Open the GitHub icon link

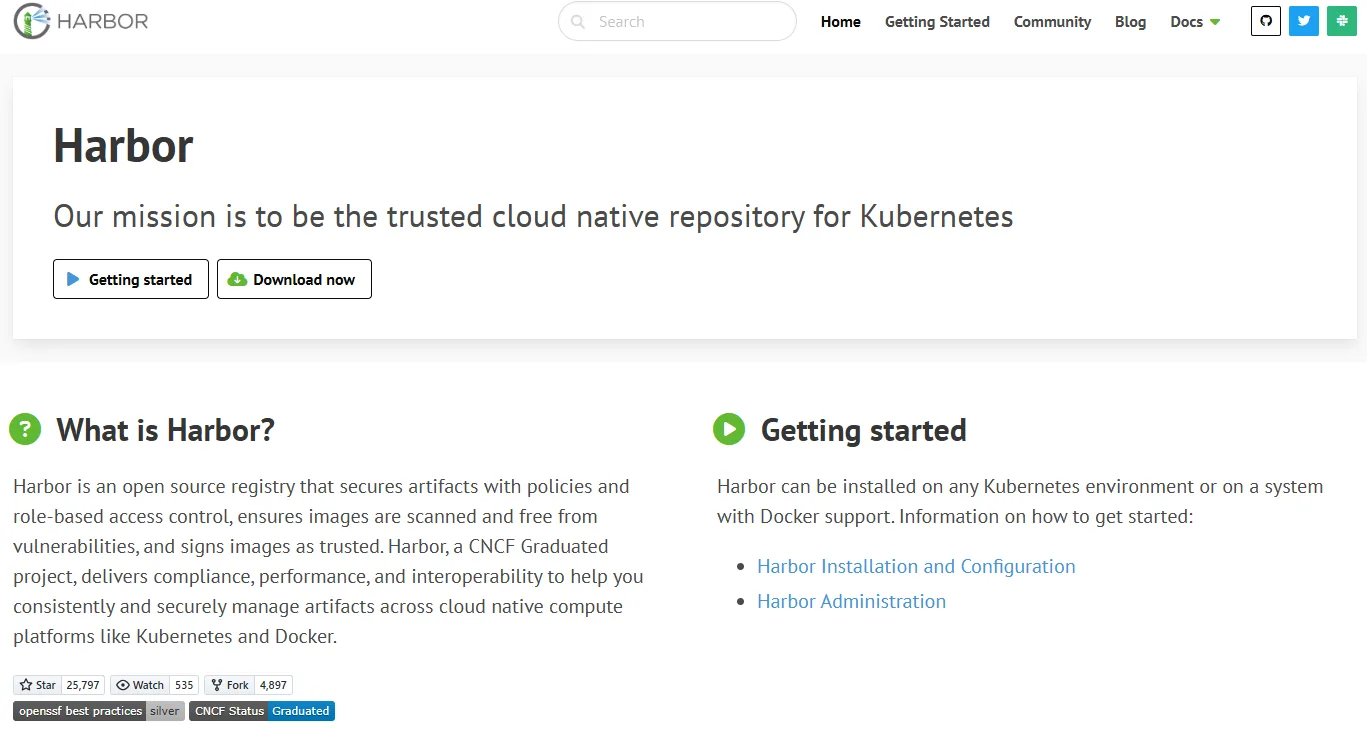coord(1266,21)
